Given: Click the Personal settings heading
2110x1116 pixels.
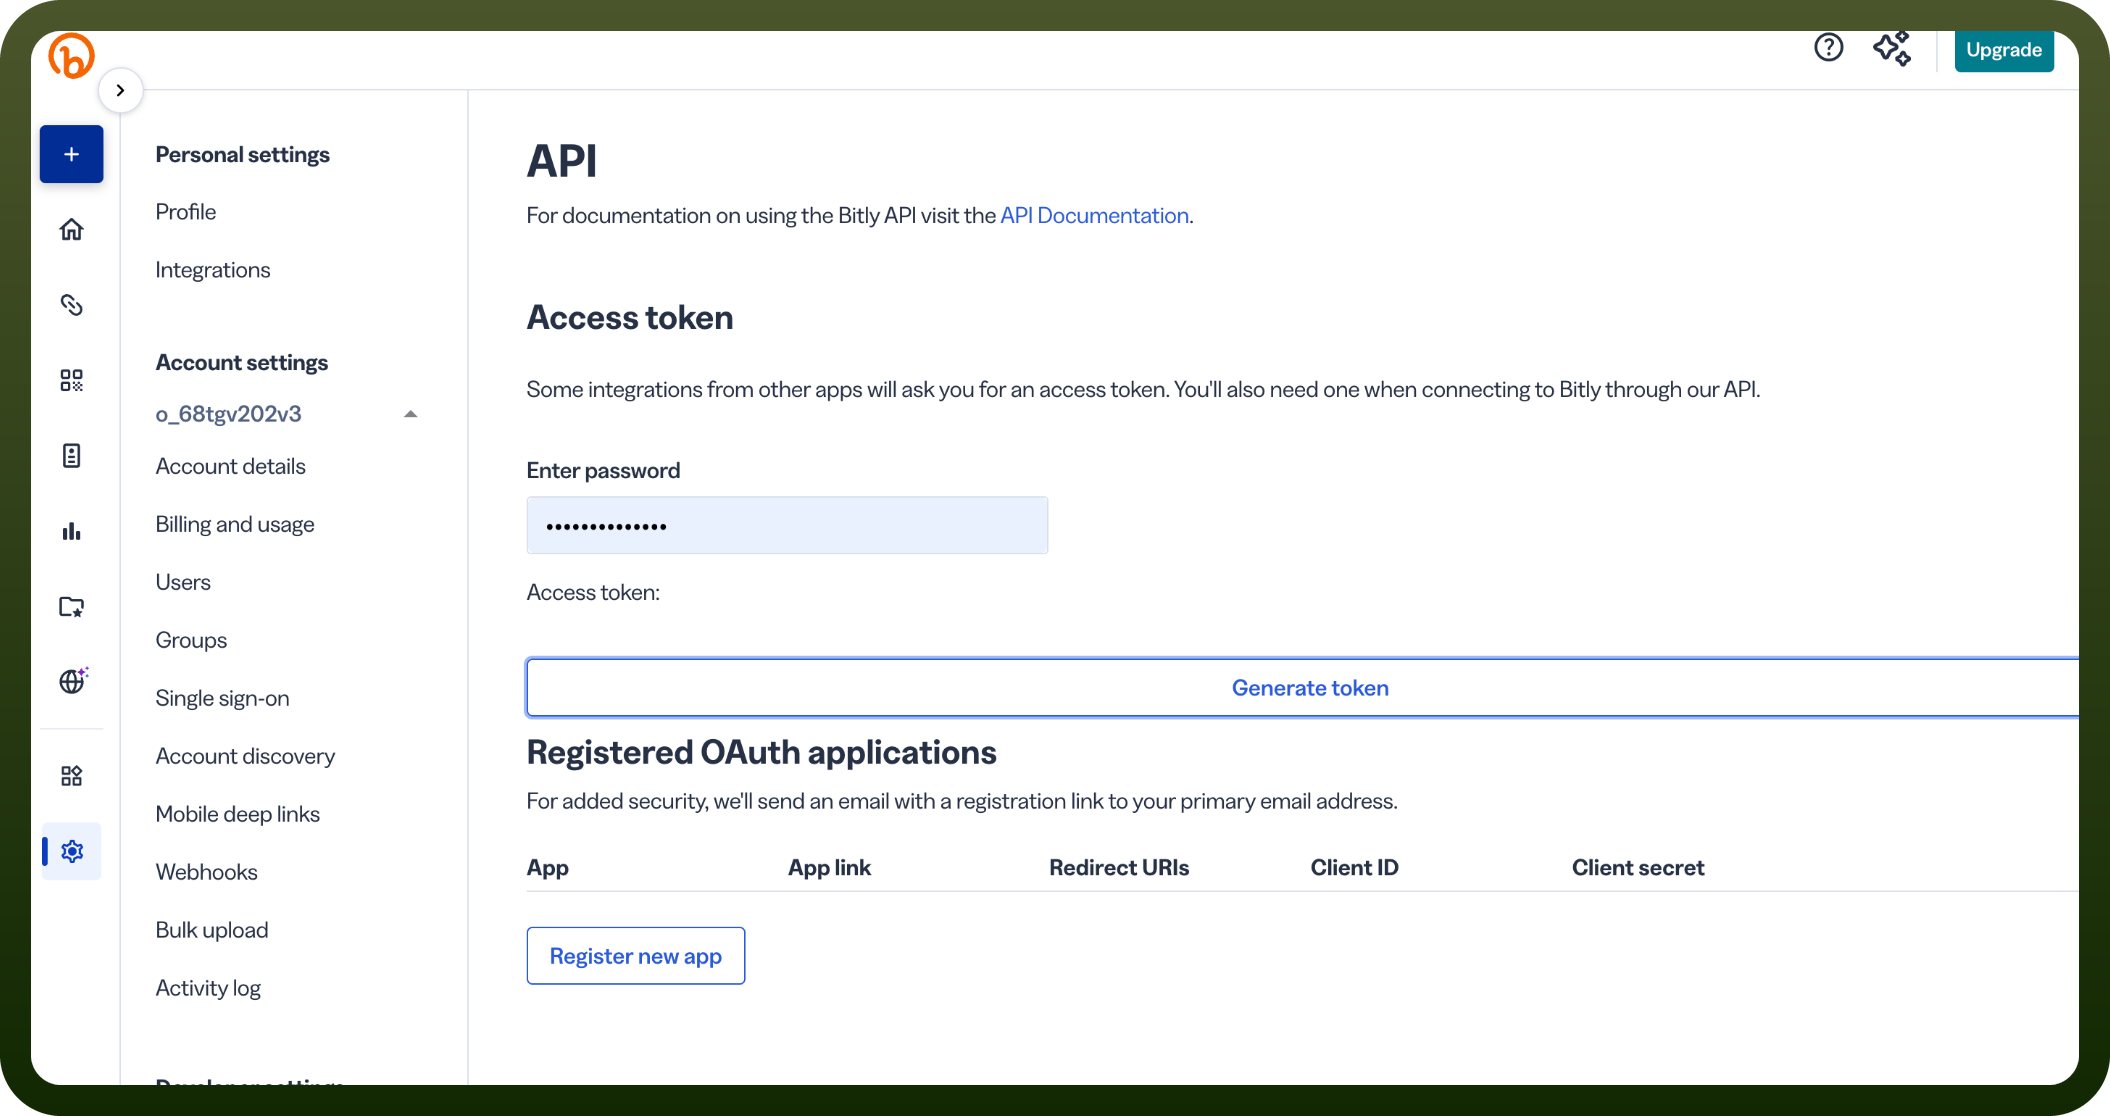Looking at the screenshot, I should point(243,155).
